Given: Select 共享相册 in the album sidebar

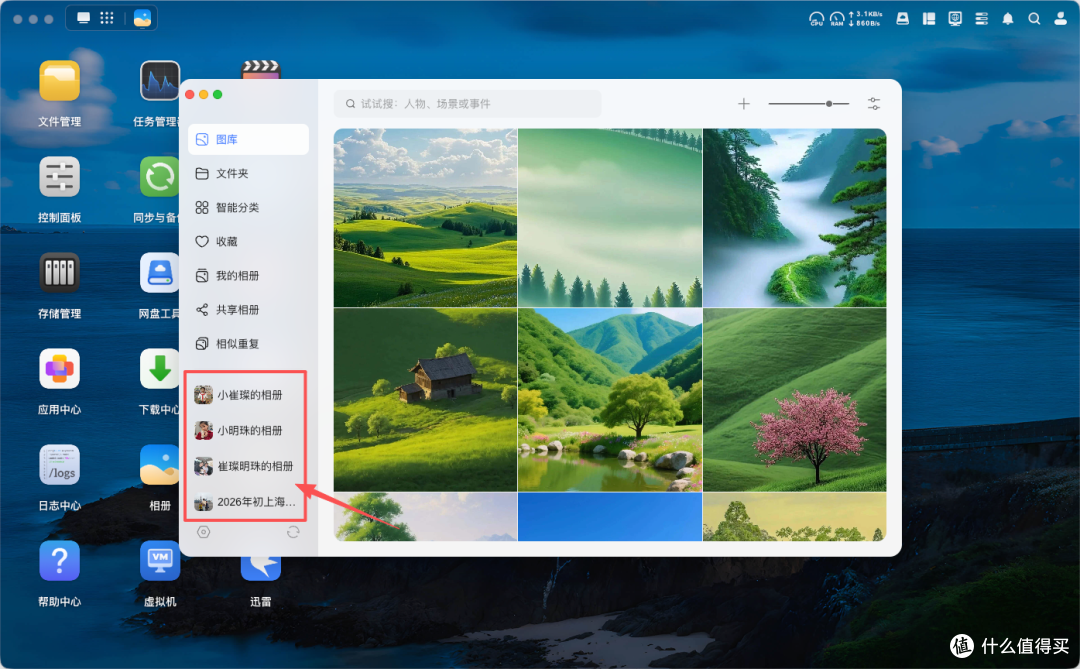Looking at the screenshot, I should 248,310.
